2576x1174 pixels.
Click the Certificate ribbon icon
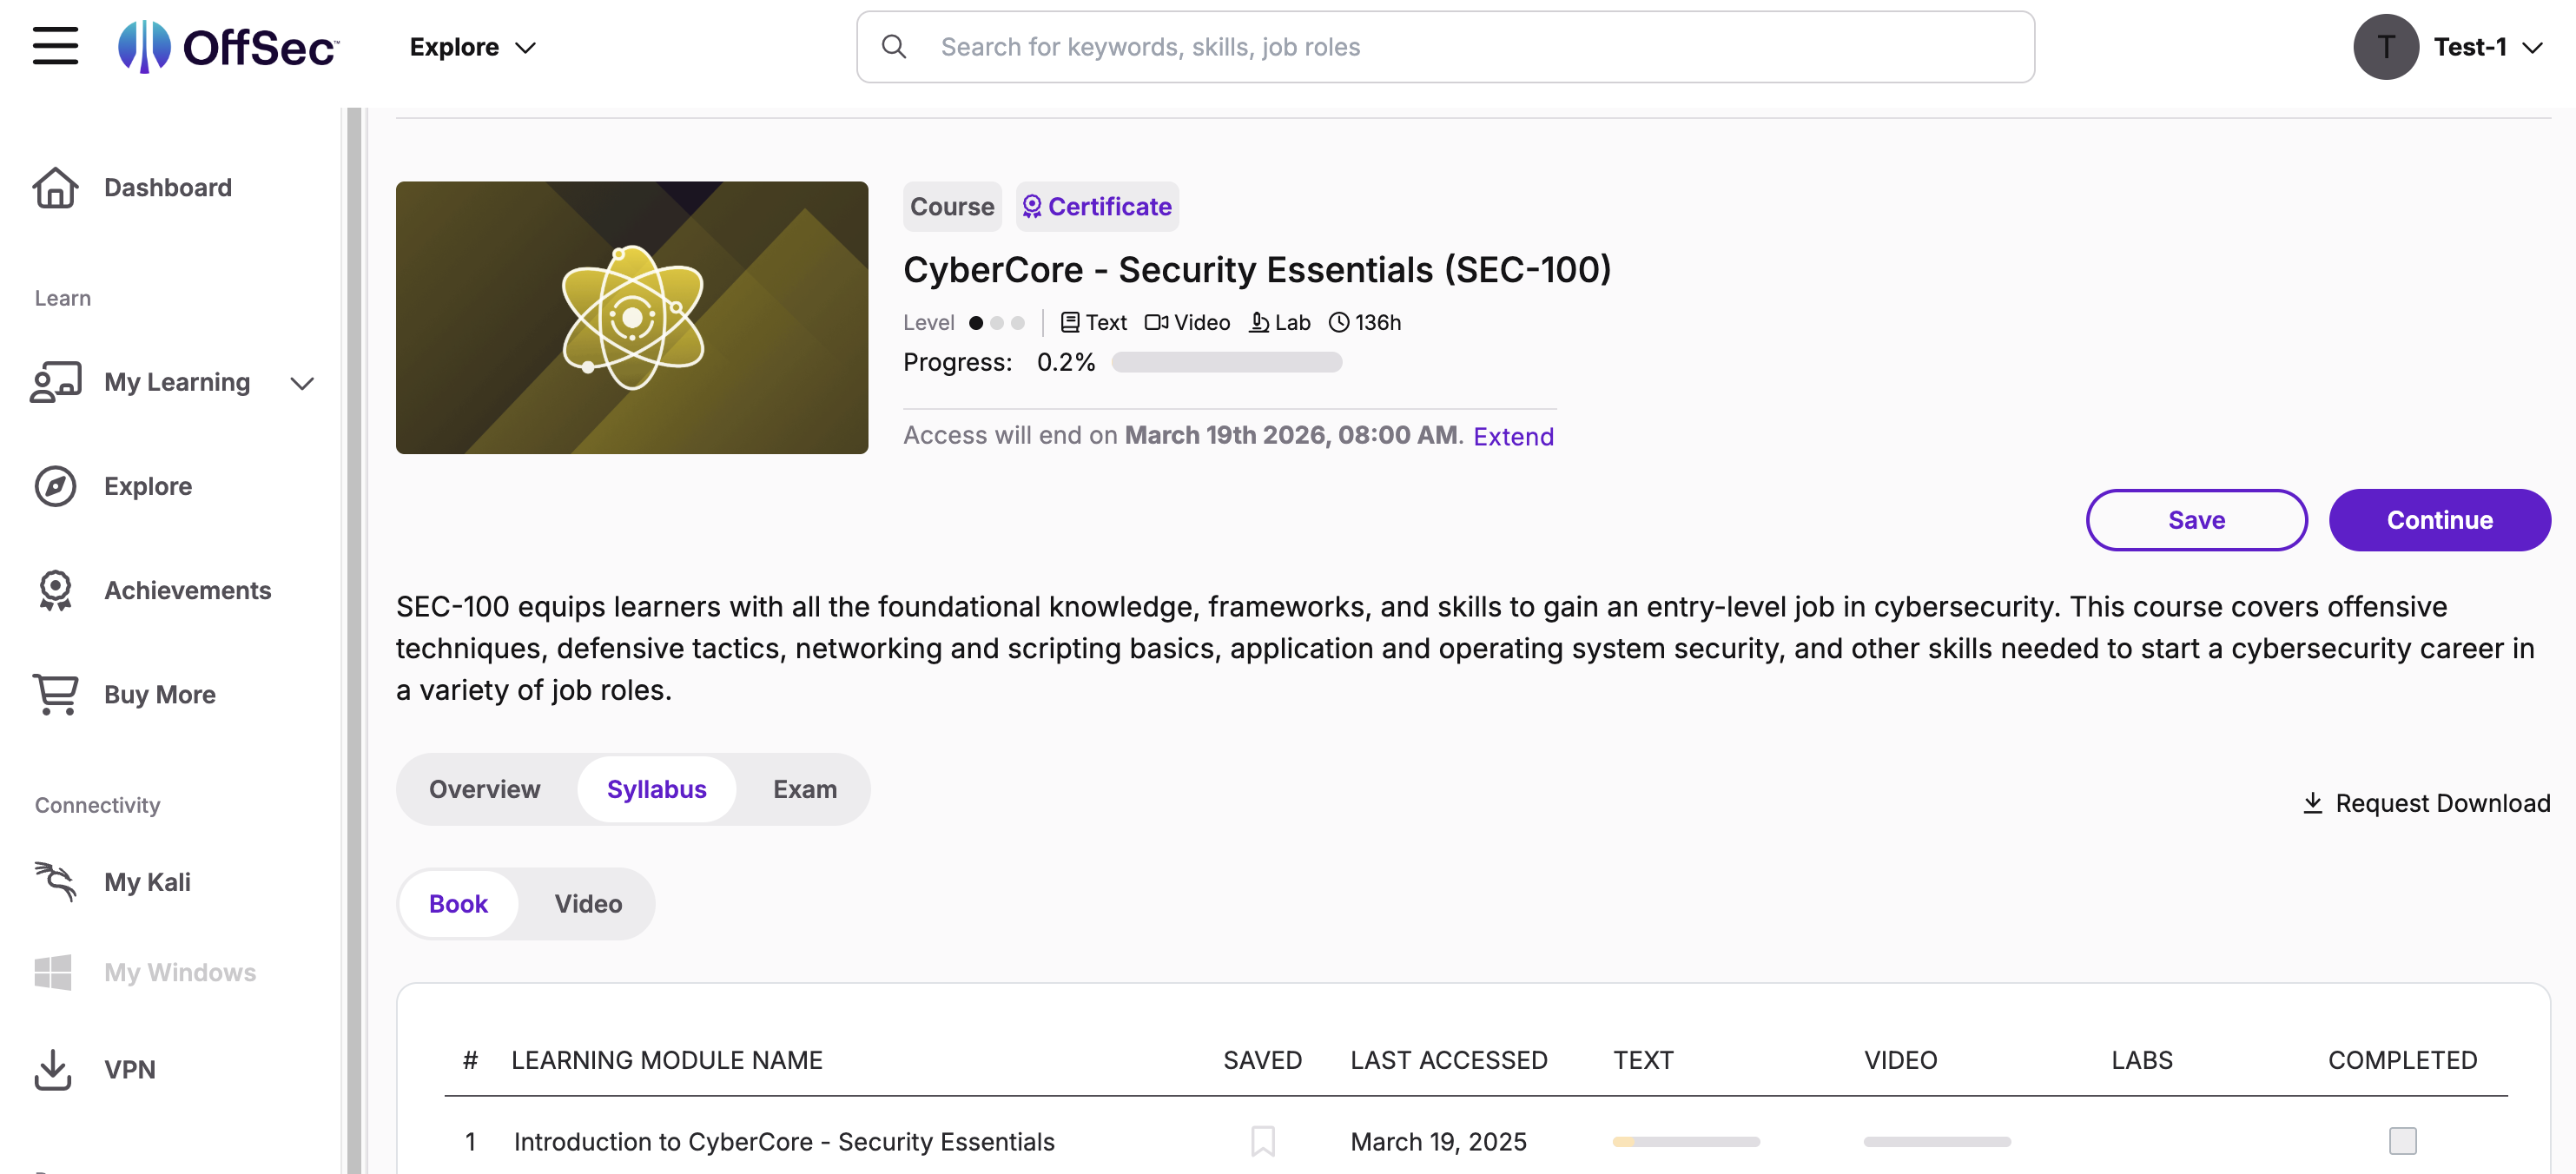(x=1032, y=206)
